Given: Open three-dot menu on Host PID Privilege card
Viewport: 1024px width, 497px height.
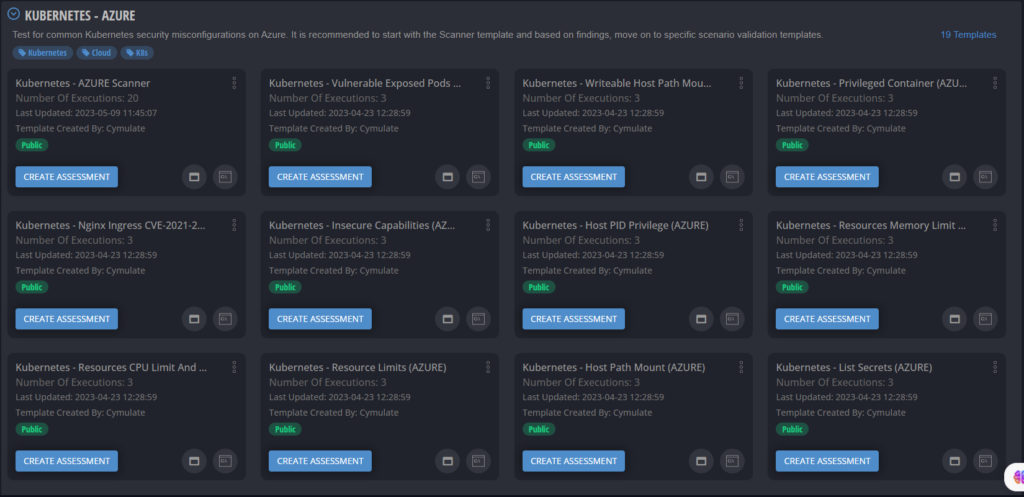Looking at the screenshot, I should [x=740, y=225].
